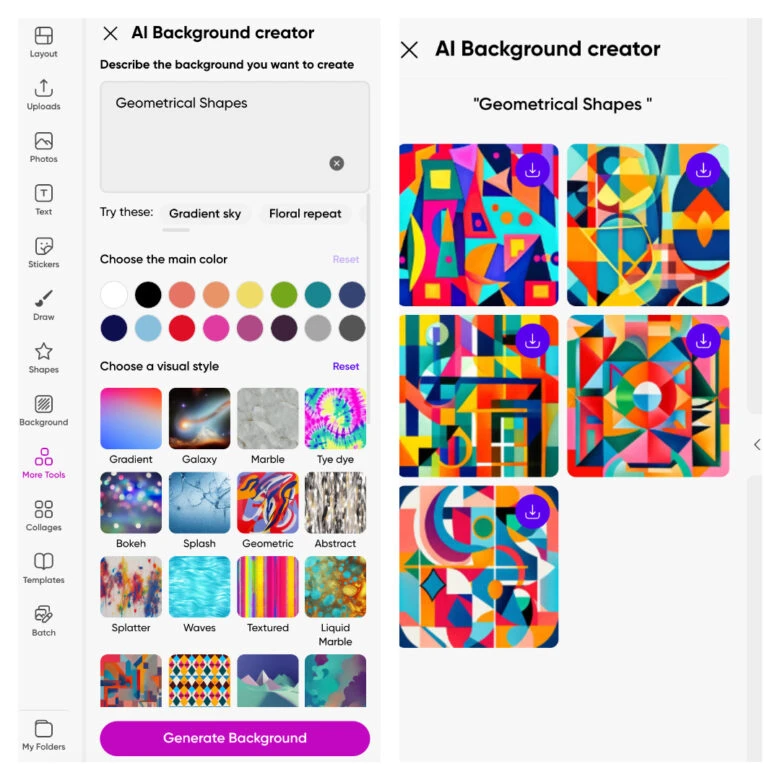Choose the red main color swatch
The height and width of the screenshot is (780, 780).
click(182, 328)
